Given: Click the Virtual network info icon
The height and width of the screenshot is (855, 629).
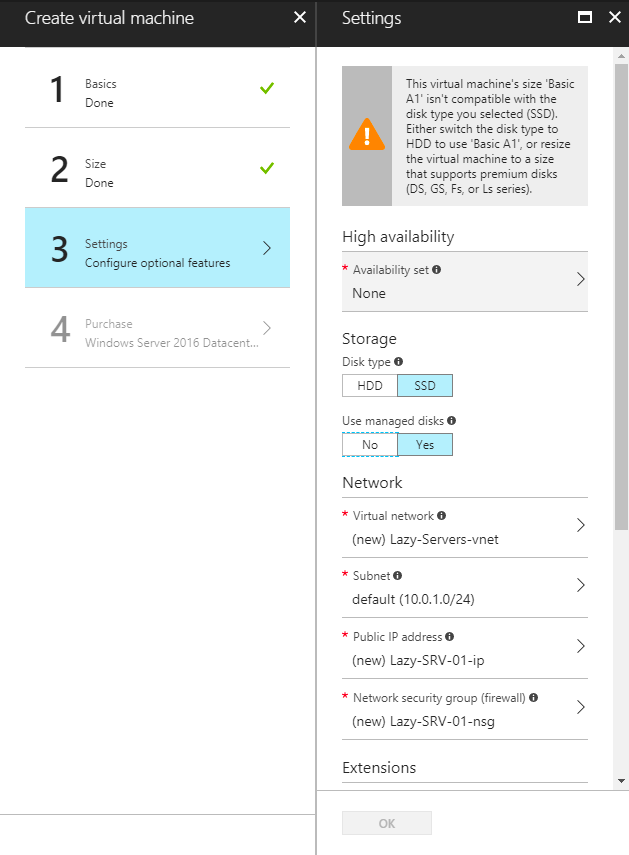Looking at the screenshot, I should [442, 516].
